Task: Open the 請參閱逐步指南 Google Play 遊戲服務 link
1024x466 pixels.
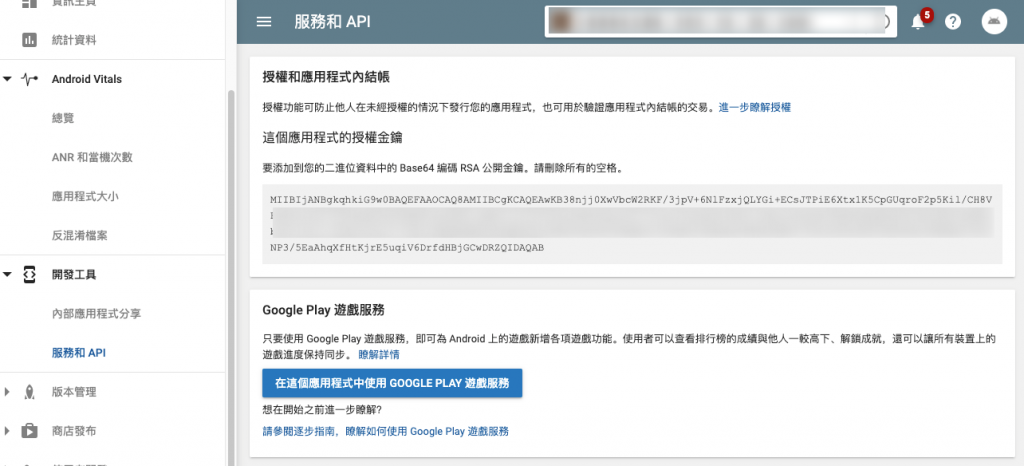Action: 385,431
